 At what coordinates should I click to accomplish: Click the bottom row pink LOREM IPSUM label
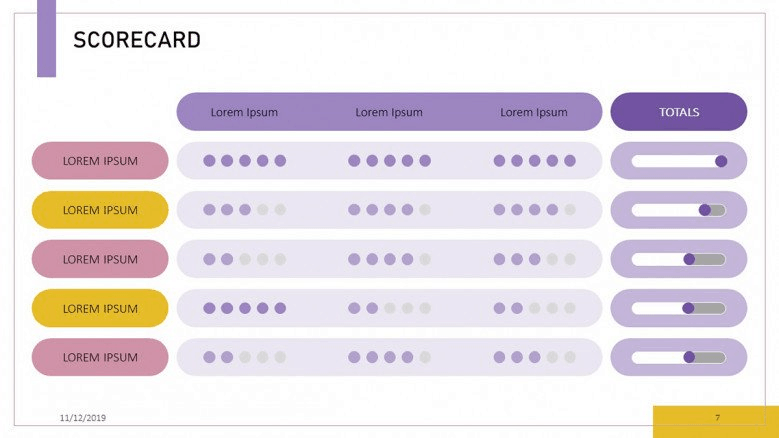[x=100, y=357]
